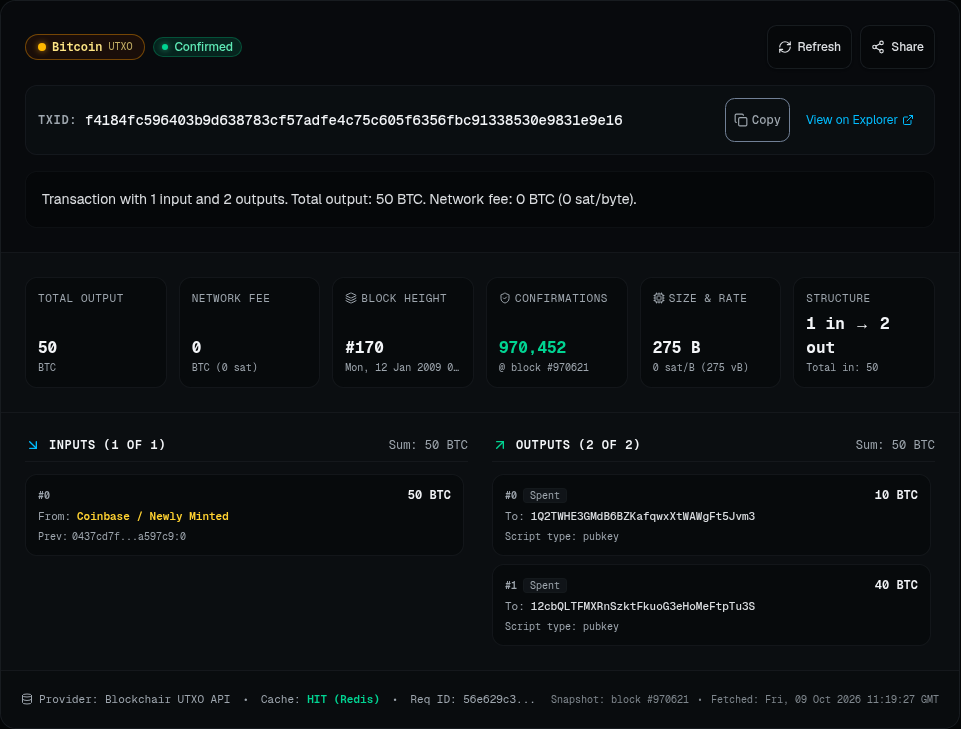The height and width of the screenshot is (729, 961).
Task: Click the 970,452 confirmations value
Action: pos(532,348)
